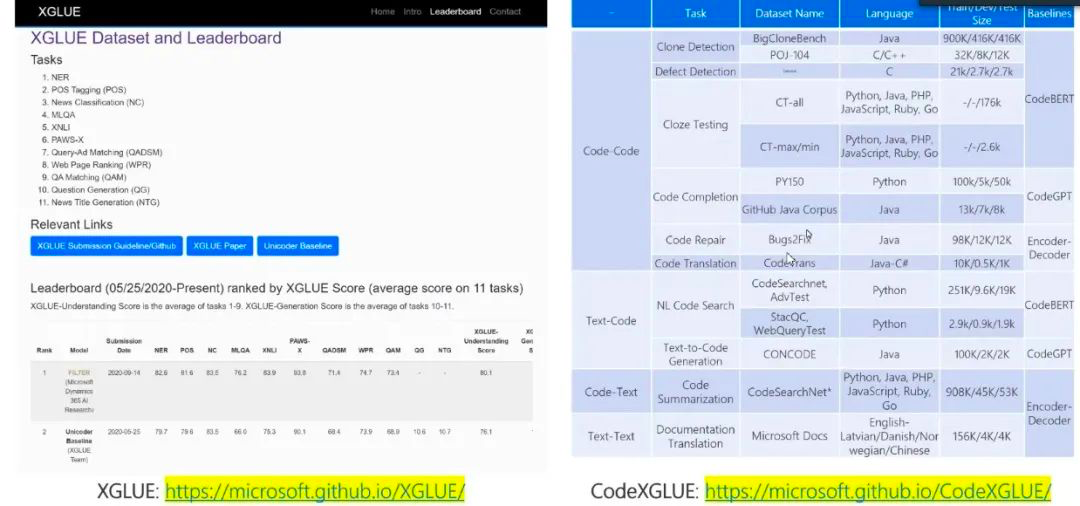Select the PY150 dataset cell
1080x506 pixels.
(789, 182)
